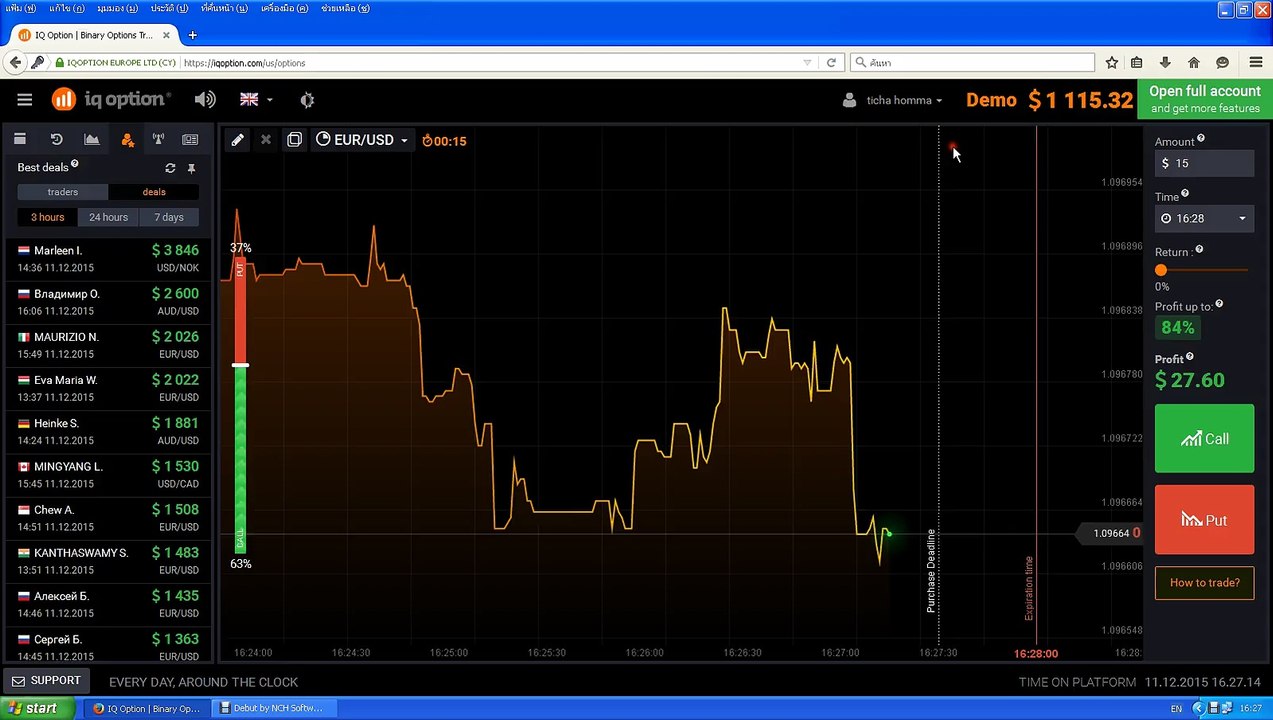Open the Best deals help question mark
This screenshot has width=1273, height=720.
click(75, 165)
